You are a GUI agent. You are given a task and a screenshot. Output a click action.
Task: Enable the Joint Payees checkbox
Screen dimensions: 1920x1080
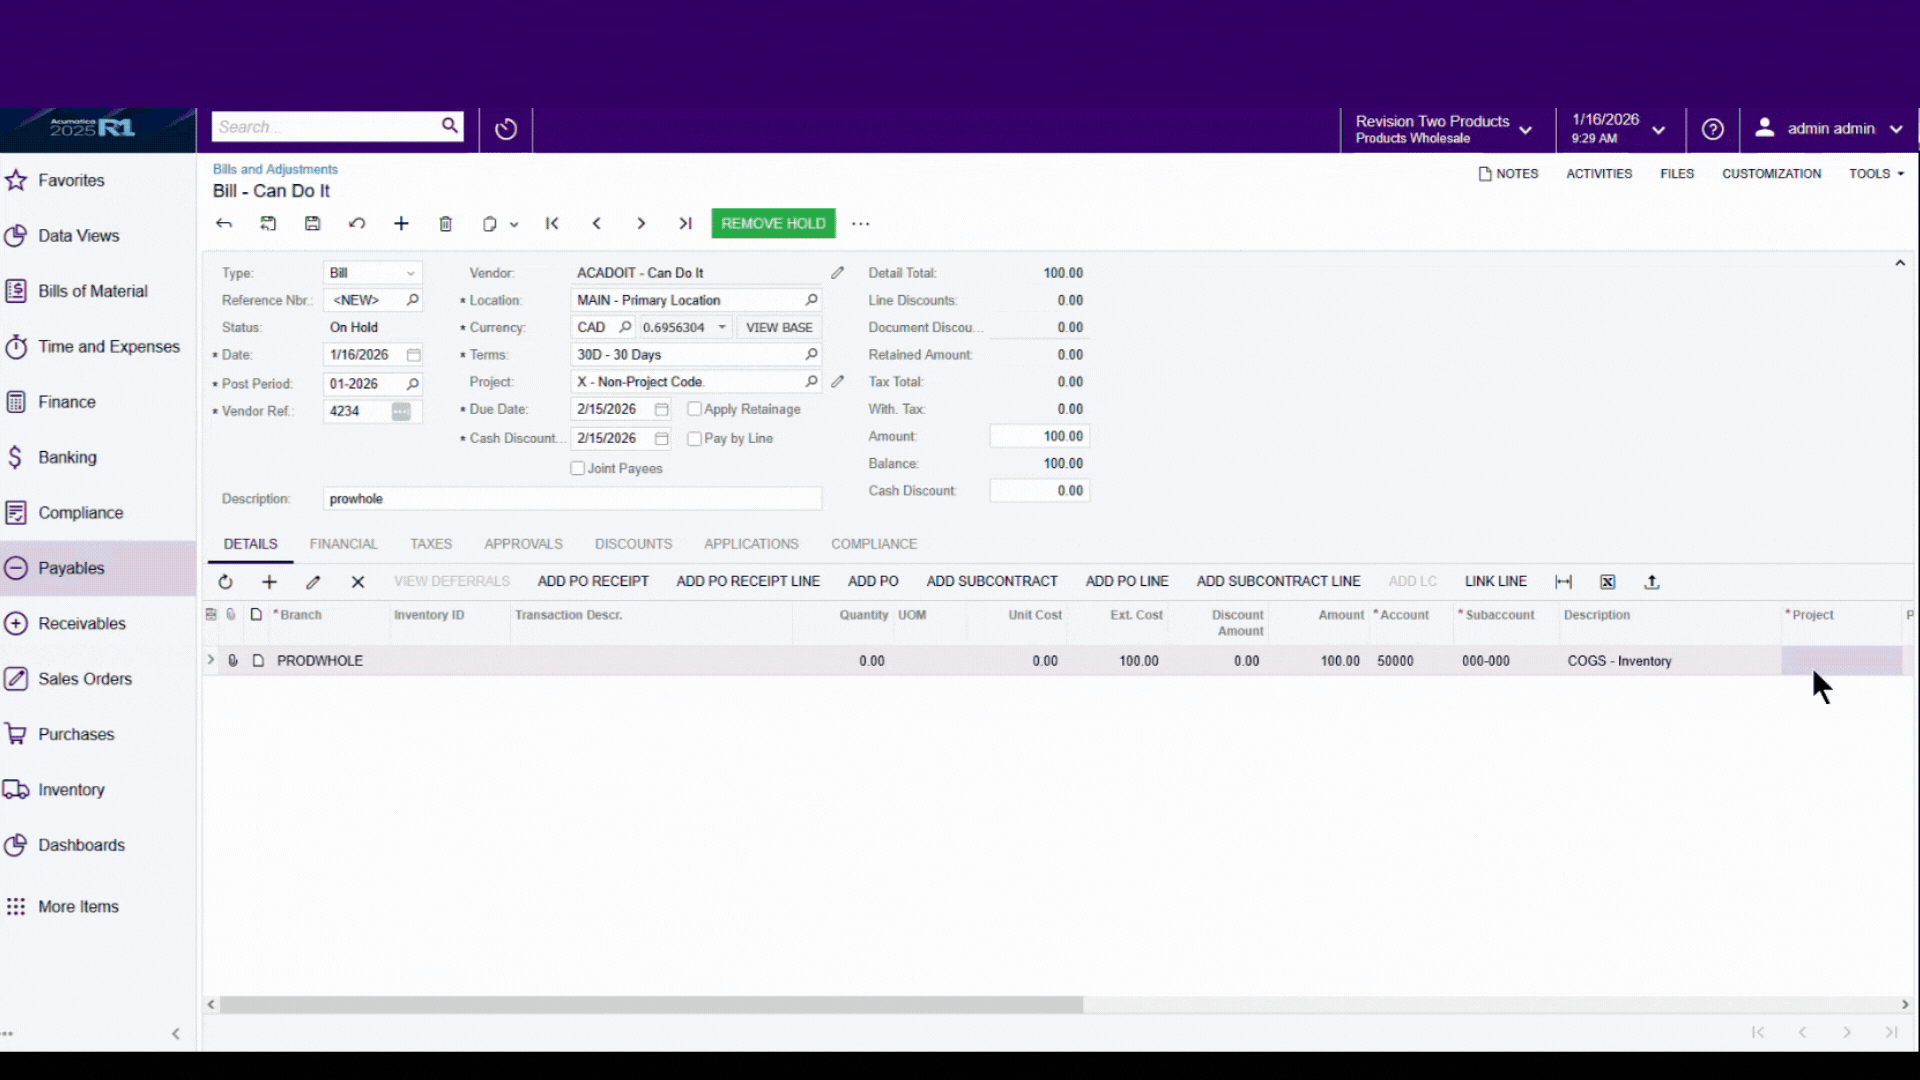click(577, 468)
